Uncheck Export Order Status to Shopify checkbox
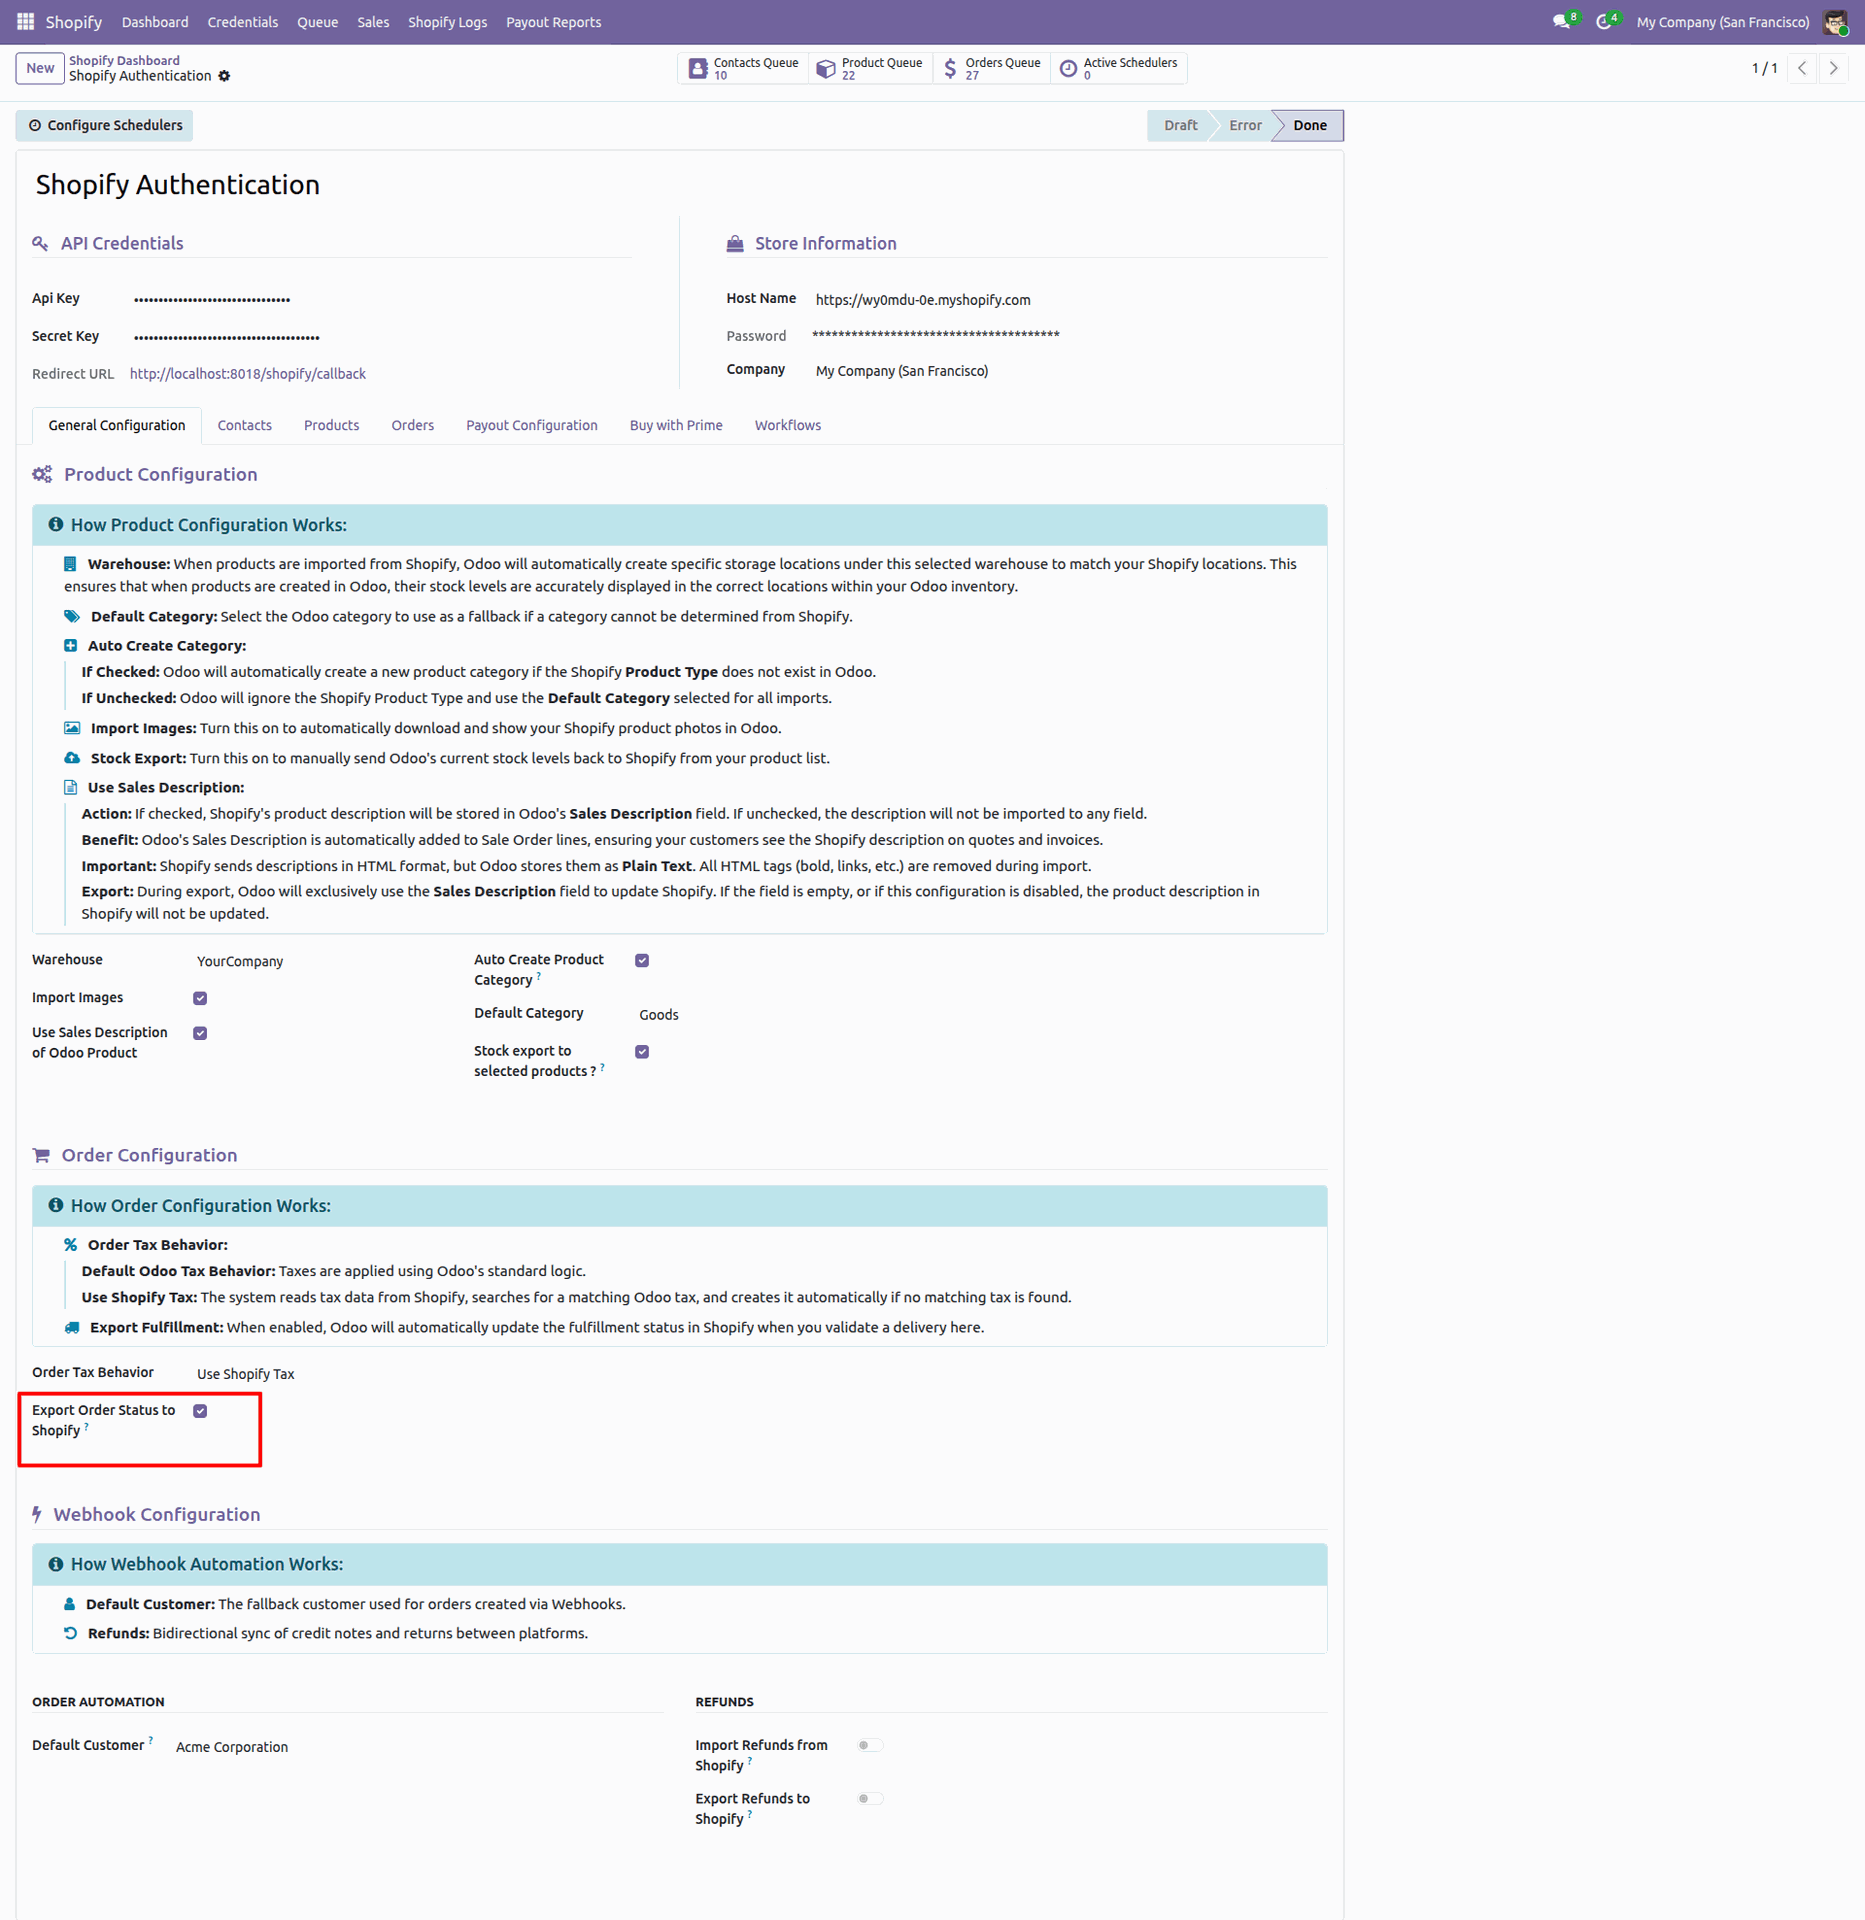Viewport: 1865px width, 1920px height. pyautogui.click(x=200, y=1411)
